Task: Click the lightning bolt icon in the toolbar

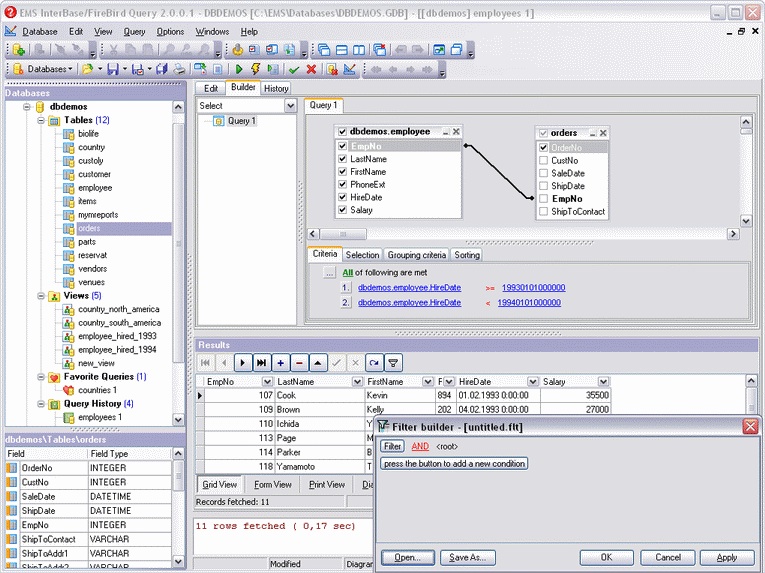Action: (255, 70)
